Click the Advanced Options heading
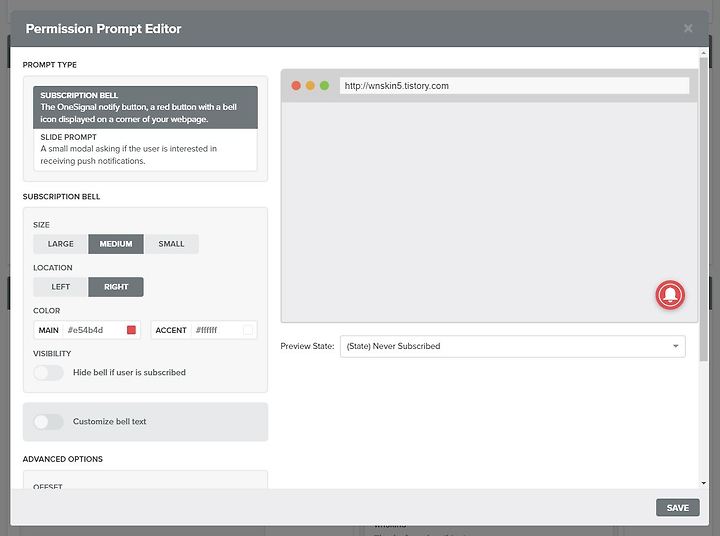This screenshot has height=536, width=720. [x=62, y=459]
